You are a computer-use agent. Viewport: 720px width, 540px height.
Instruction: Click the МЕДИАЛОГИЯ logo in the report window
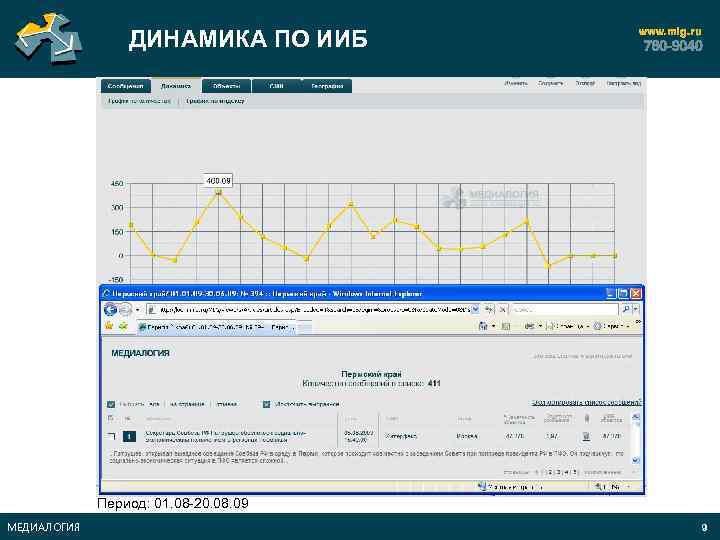pos(140,353)
